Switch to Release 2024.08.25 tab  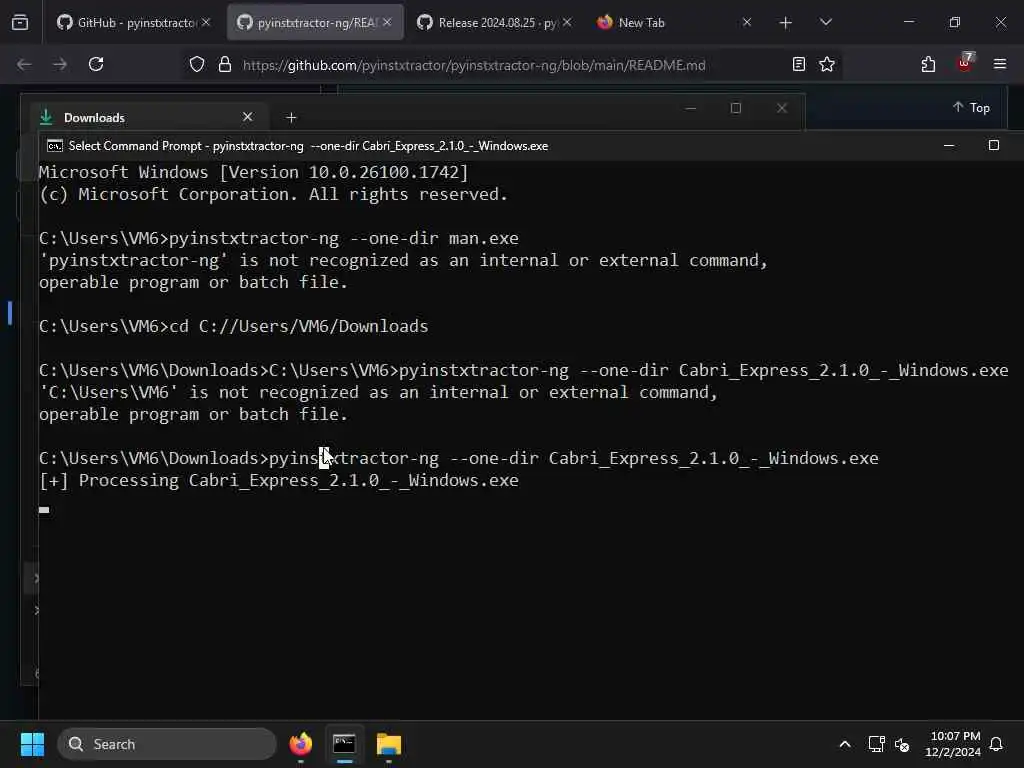point(494,23)
